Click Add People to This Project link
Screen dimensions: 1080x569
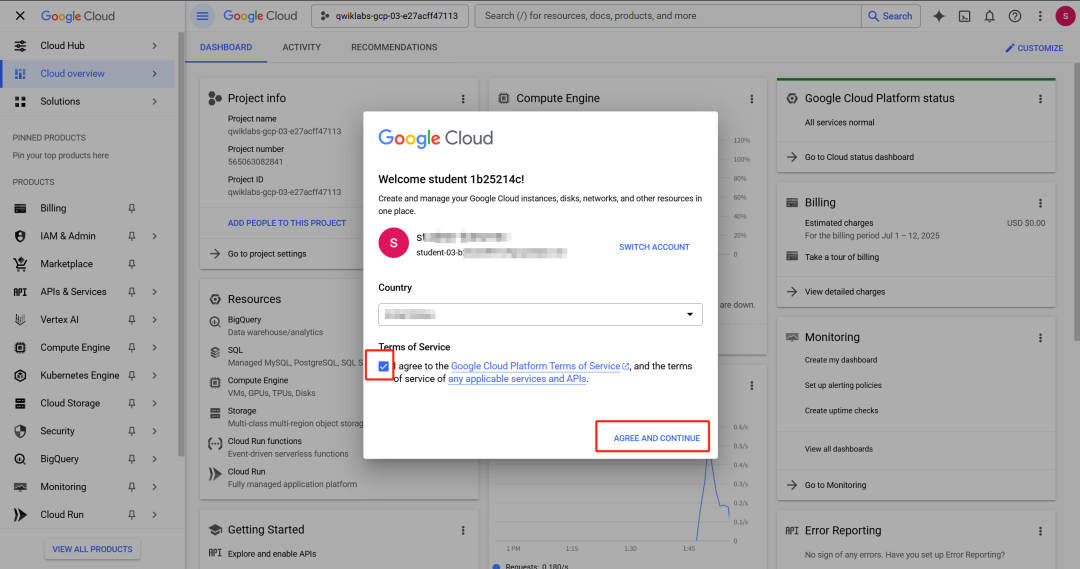287,223
